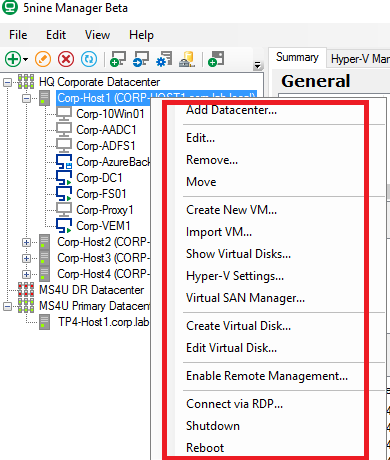Screen dimensions: 390x460
Task: Select the Corp-DC1 tree item
Action: [99, 178]
